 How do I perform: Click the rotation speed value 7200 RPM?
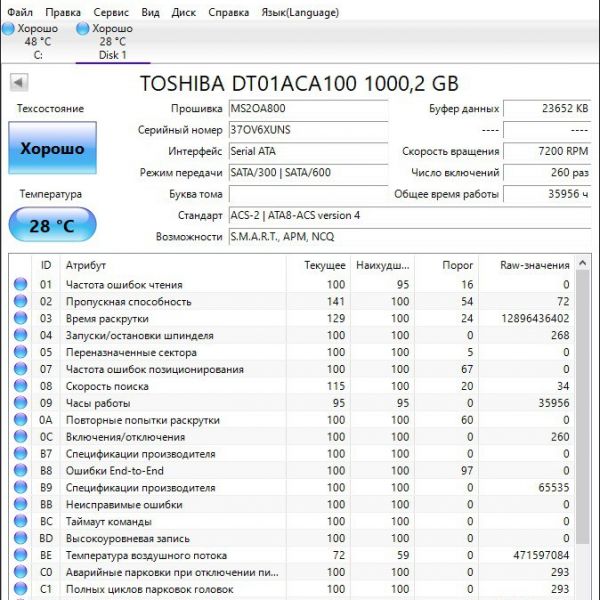(x=547, y=151)
